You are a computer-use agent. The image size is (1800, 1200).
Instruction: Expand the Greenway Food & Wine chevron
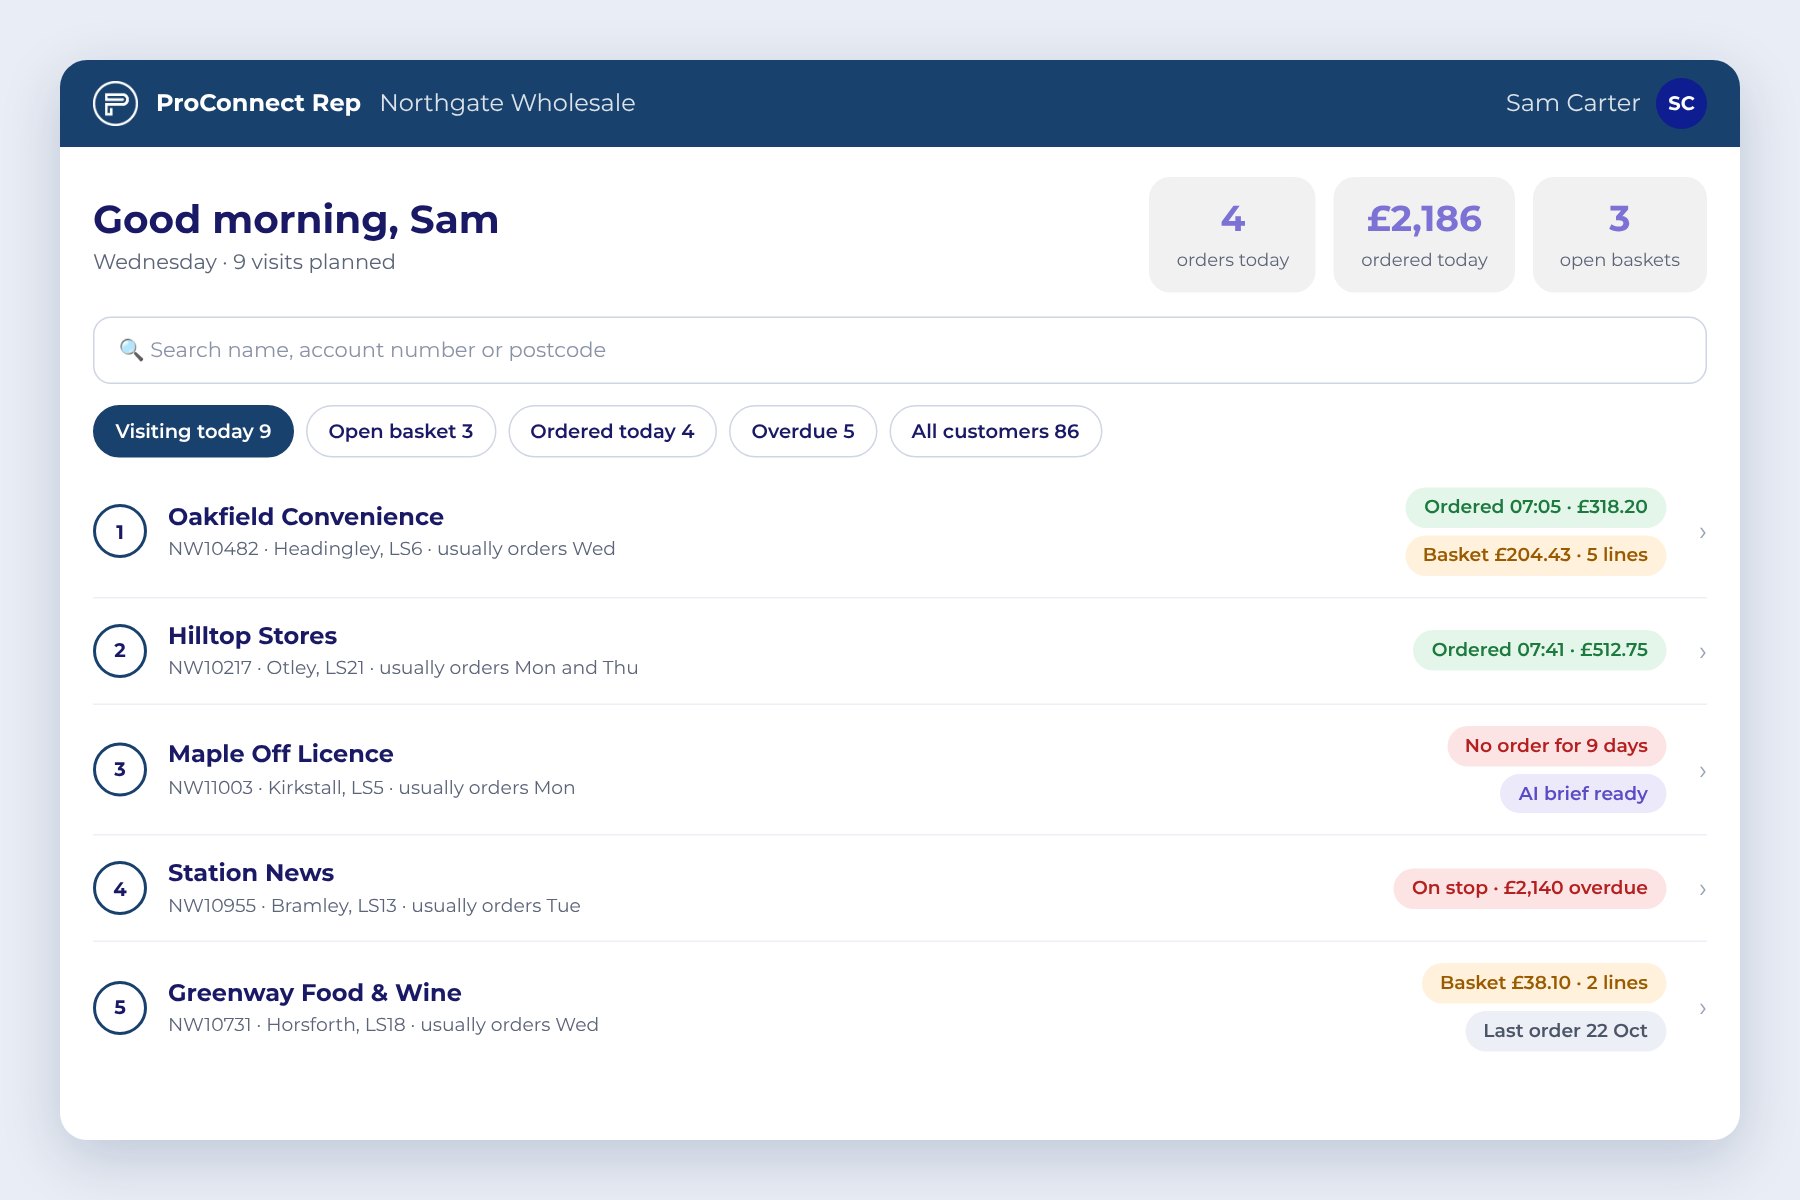click(1702, 1008)
